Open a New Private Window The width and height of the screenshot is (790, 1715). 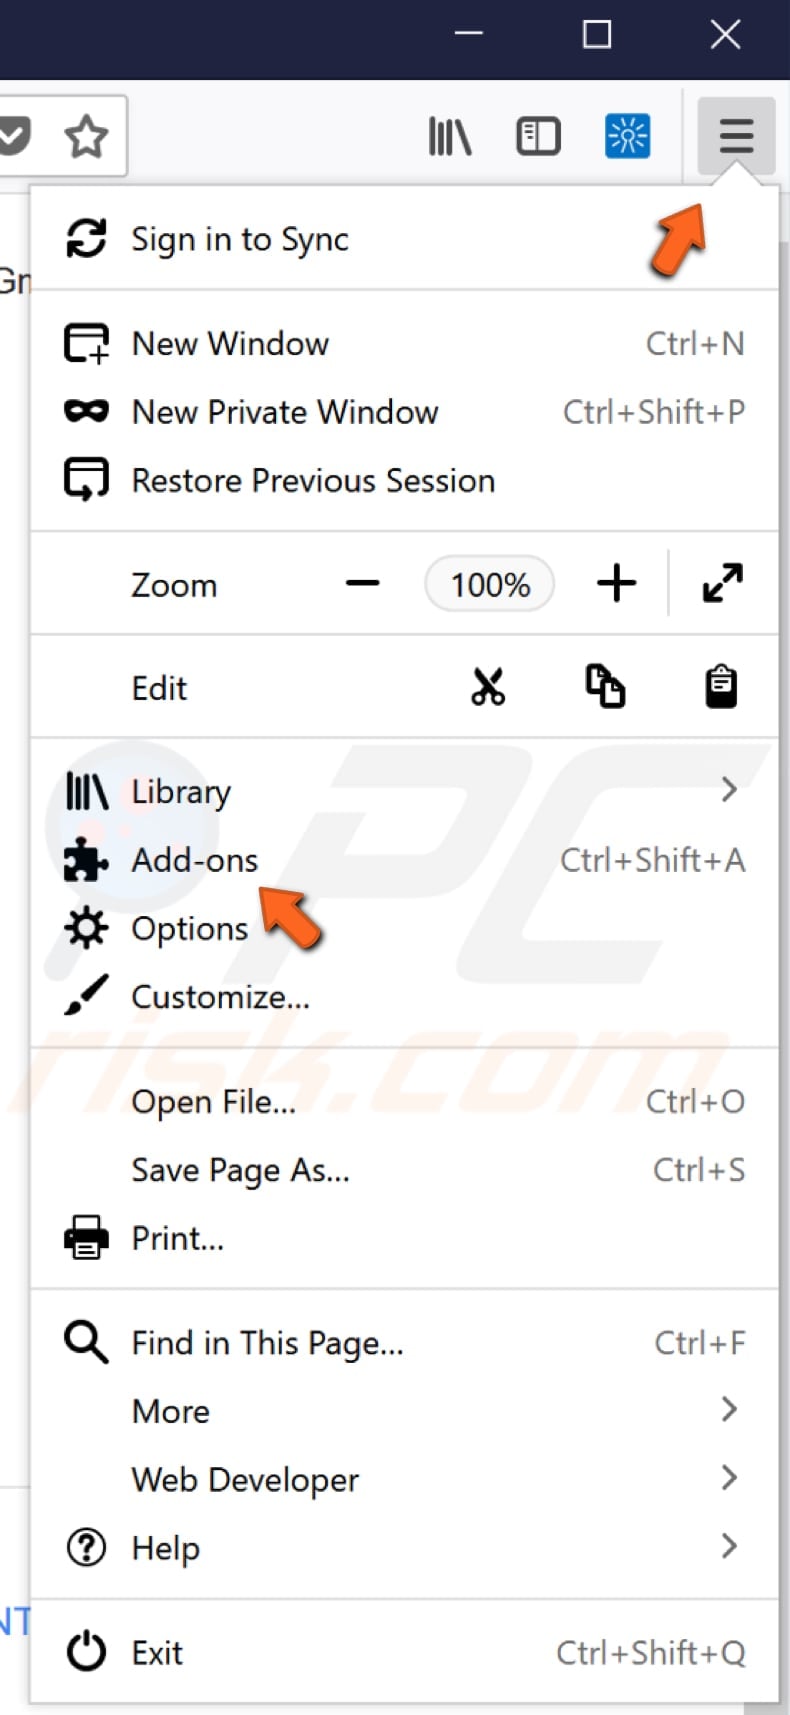point(284,412)
